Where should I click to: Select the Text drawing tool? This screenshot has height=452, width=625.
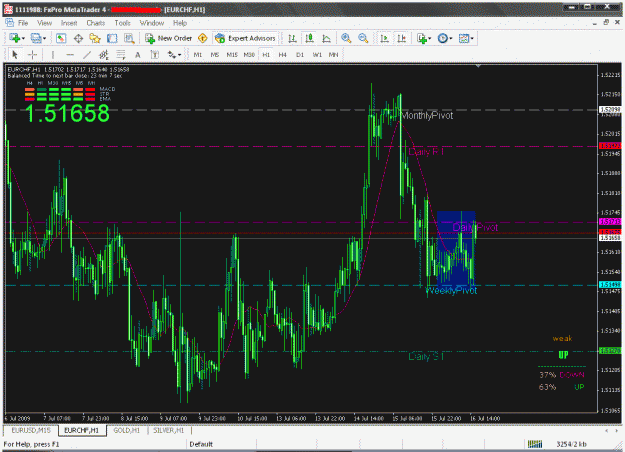[x=138, y=55]
